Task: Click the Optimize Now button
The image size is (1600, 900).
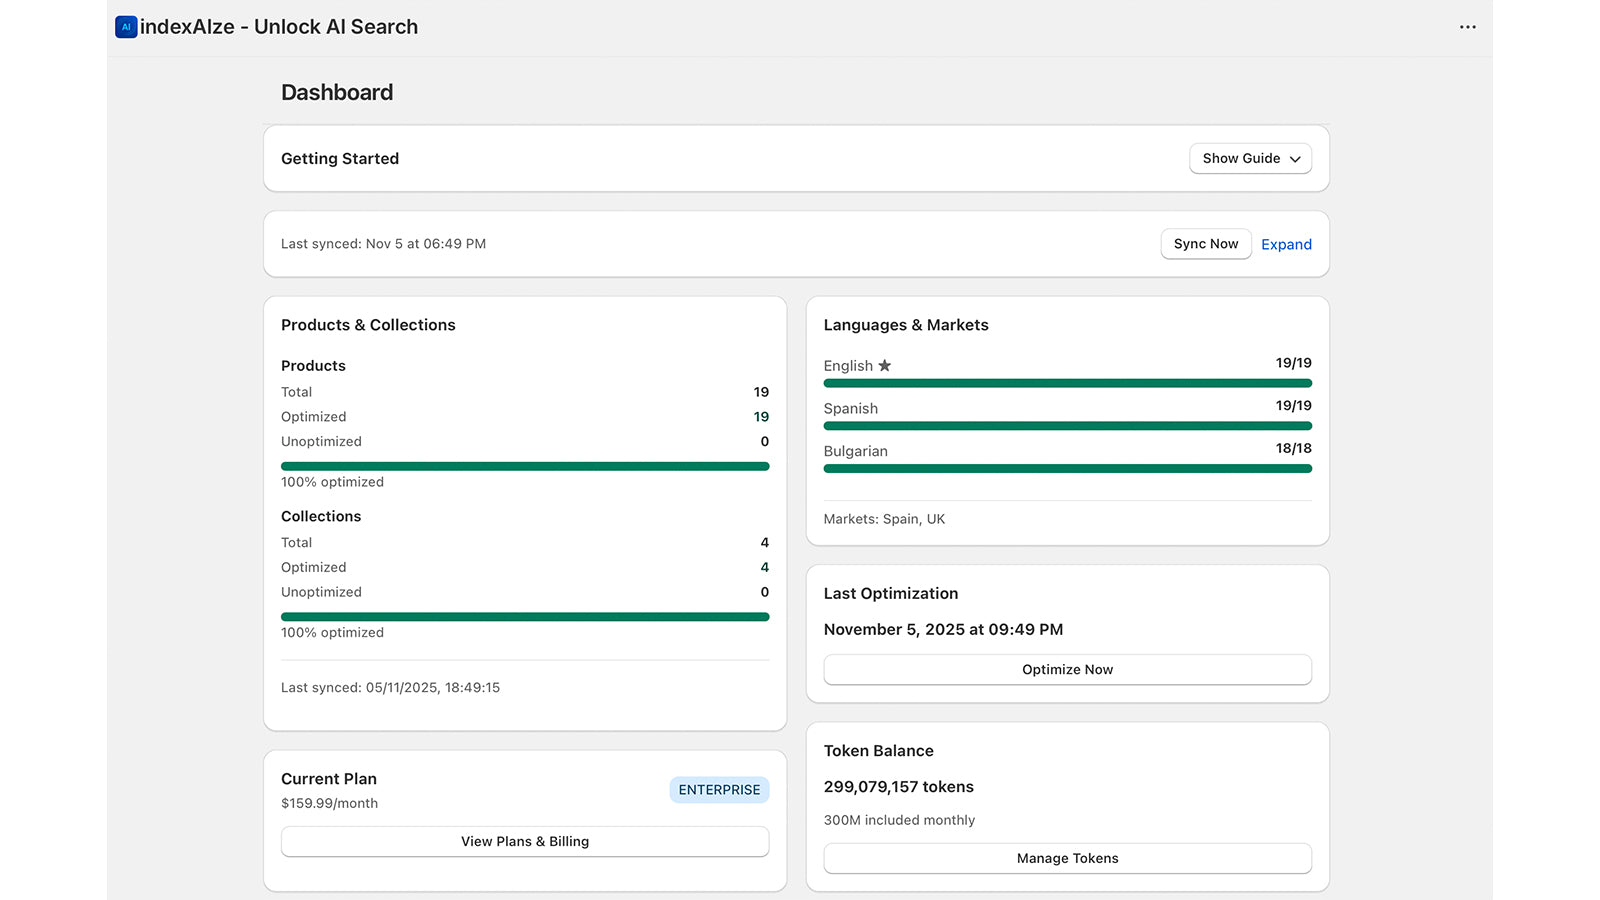Action: click(1067, 670)
